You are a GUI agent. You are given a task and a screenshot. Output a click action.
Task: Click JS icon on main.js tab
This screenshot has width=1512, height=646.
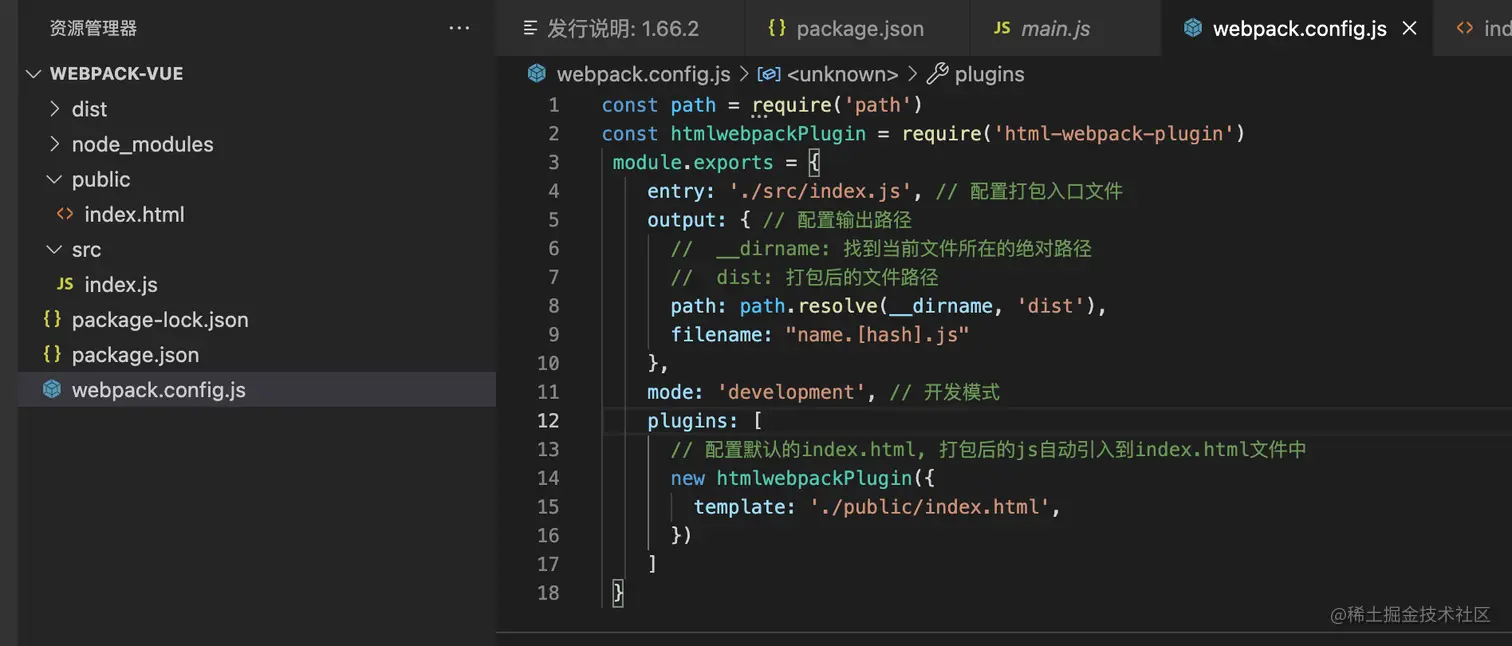pyautogui.click(x=1002, y=28)
